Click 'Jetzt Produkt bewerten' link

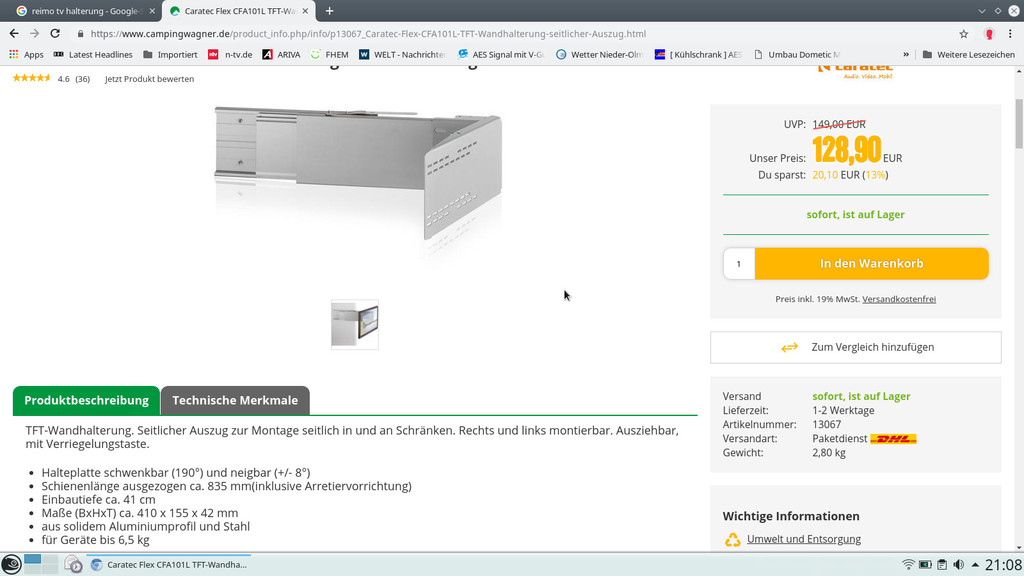coord(149,78)
